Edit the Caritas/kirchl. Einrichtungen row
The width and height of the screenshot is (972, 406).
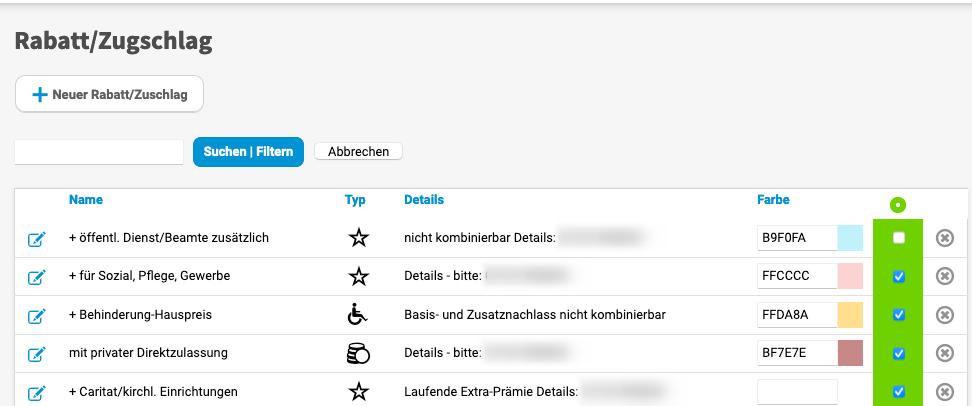pyautogui.click(x=36, y=392)
